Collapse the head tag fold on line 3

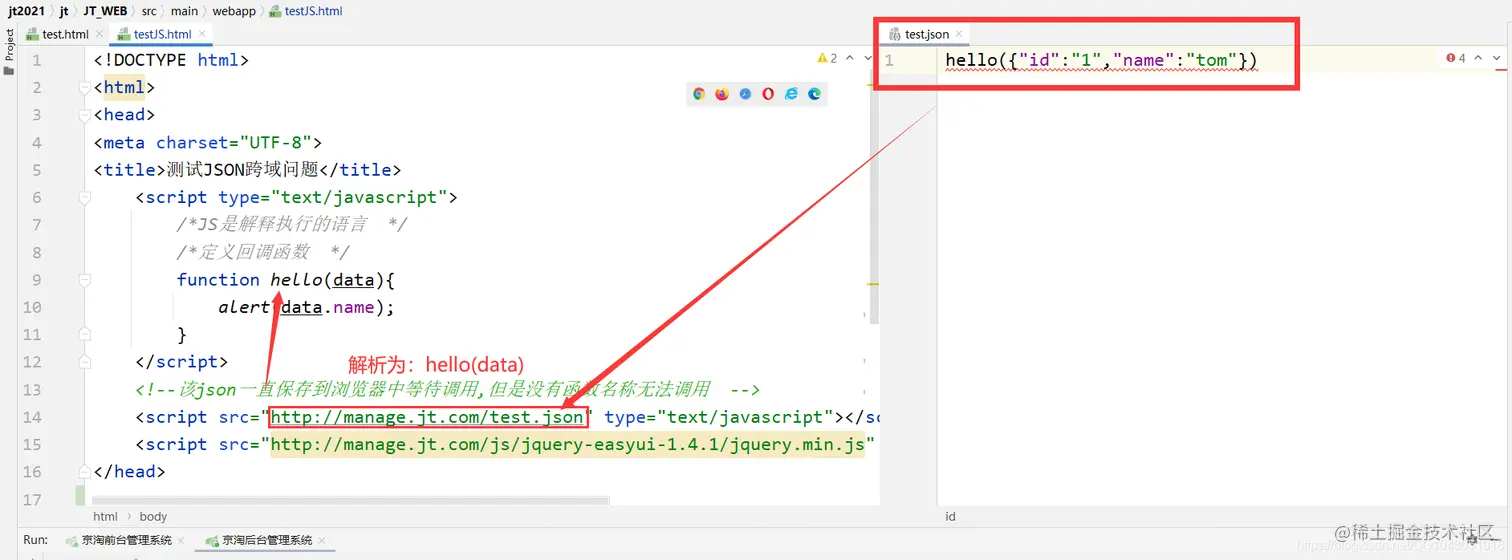[x=84, y=115]
